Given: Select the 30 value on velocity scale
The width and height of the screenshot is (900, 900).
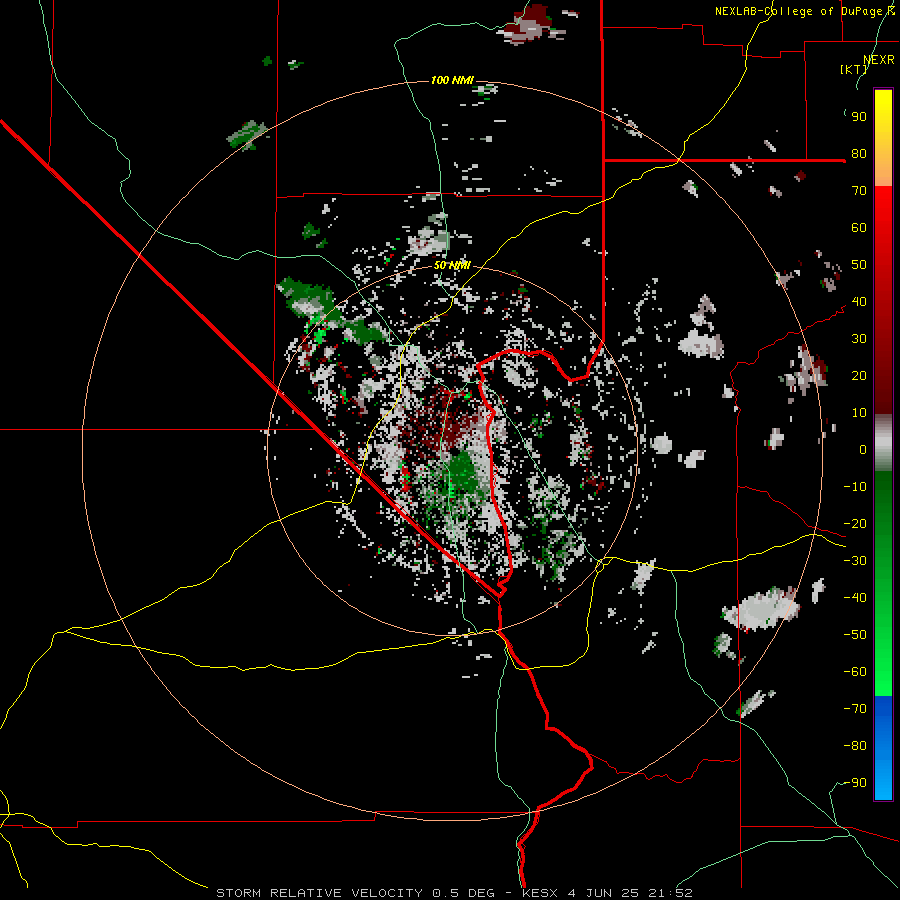Looking at the screenshot, I should [859, 339].
